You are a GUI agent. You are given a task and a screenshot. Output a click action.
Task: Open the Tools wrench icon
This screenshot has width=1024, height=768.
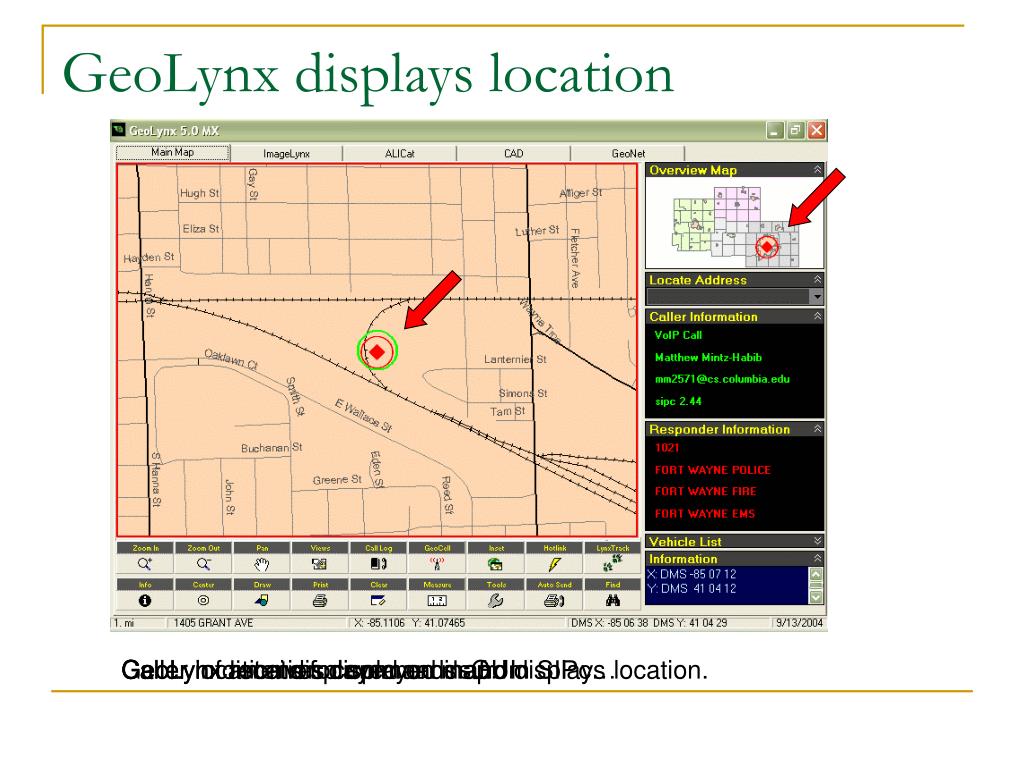496,600
